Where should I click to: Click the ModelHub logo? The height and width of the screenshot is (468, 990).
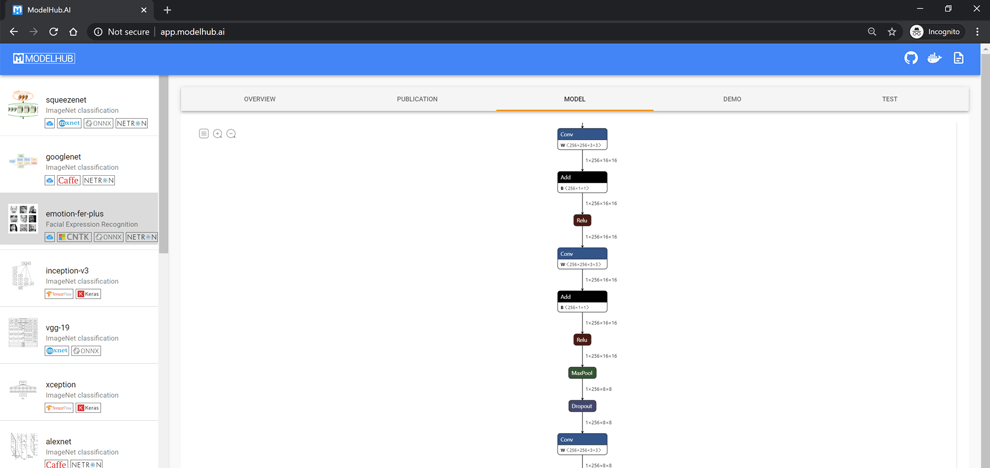tap(44, 59)
